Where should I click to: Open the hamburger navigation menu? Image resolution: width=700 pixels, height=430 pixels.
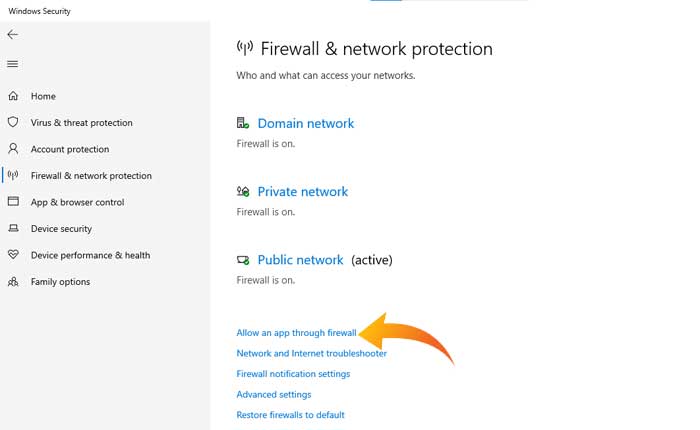(12, 64)
